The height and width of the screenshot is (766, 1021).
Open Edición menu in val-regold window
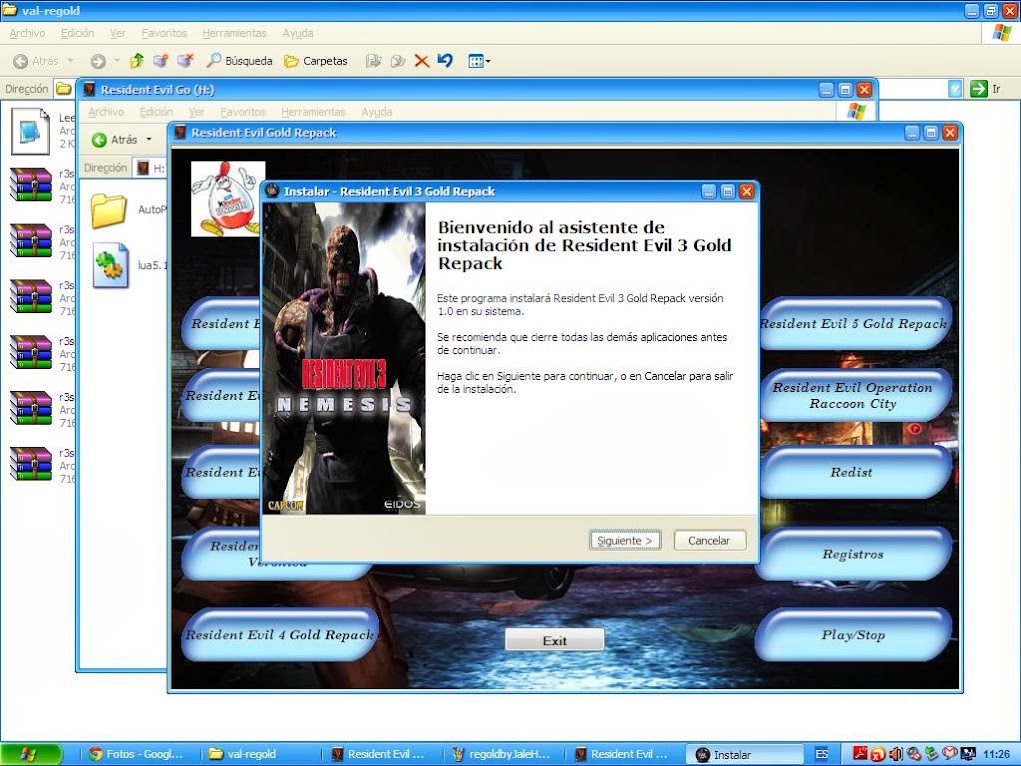77,33
